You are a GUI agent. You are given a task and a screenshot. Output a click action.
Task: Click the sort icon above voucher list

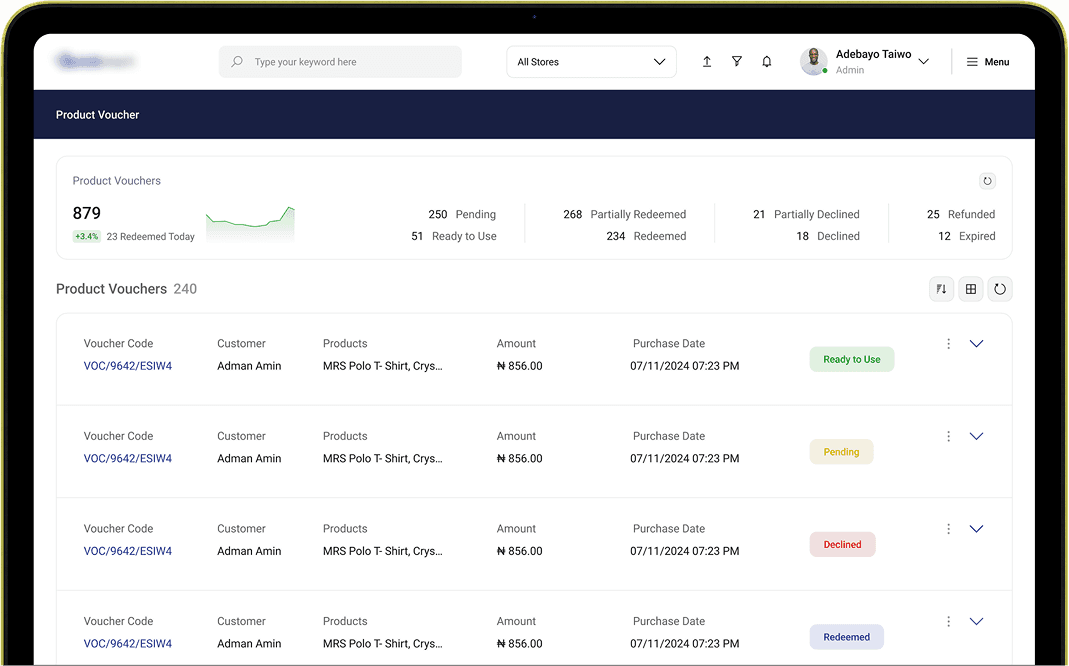click(942, 289)
